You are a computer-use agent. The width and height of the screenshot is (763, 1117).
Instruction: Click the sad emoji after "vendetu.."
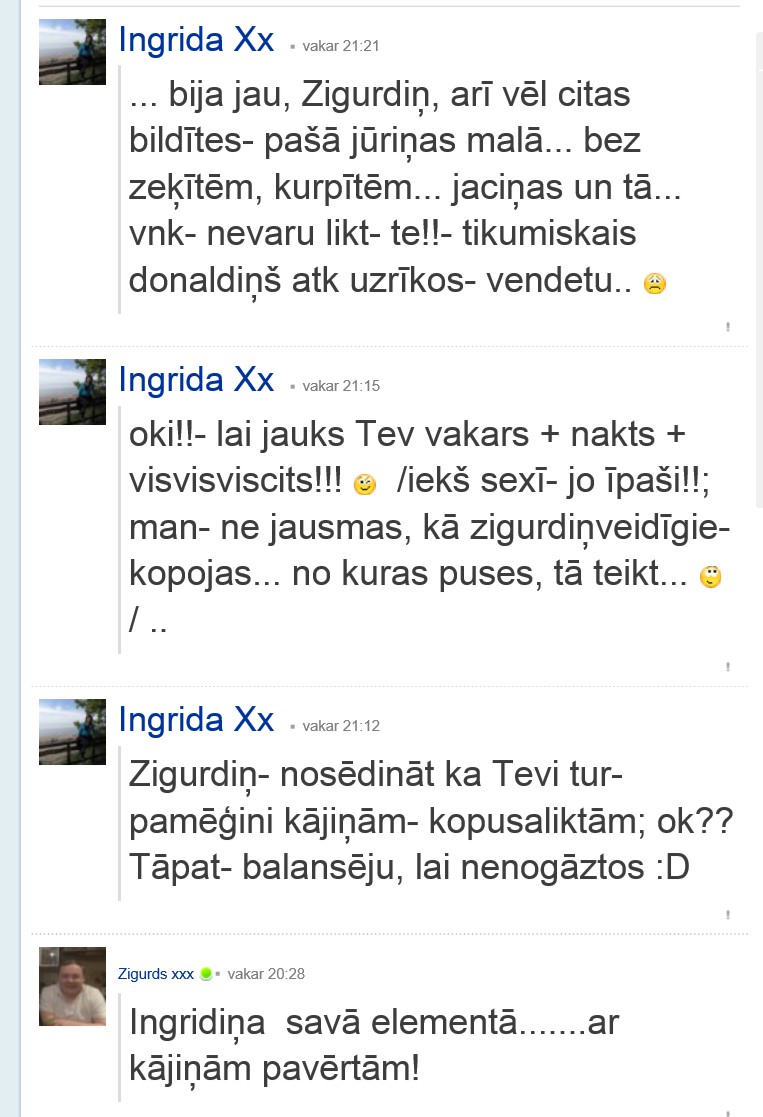tap(655, 284)
